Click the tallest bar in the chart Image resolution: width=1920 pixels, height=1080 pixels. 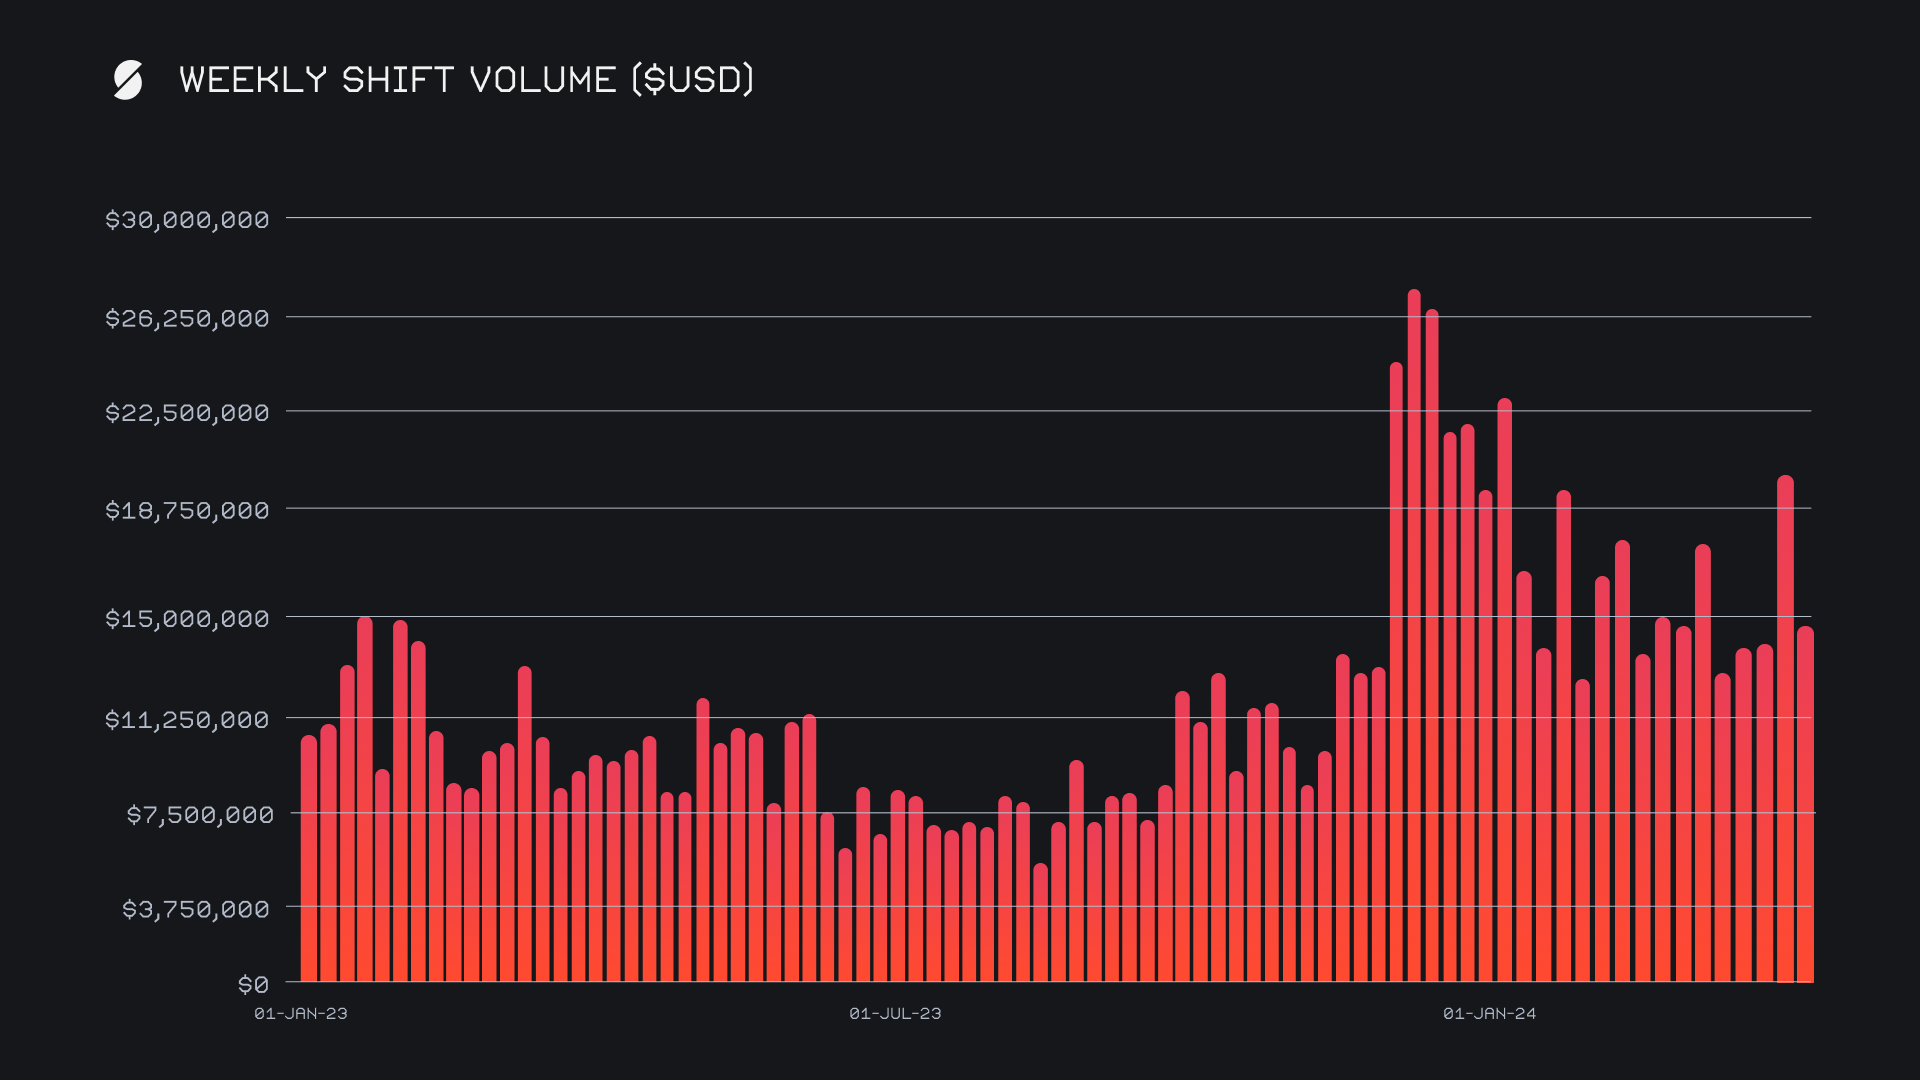[1414, 640]
